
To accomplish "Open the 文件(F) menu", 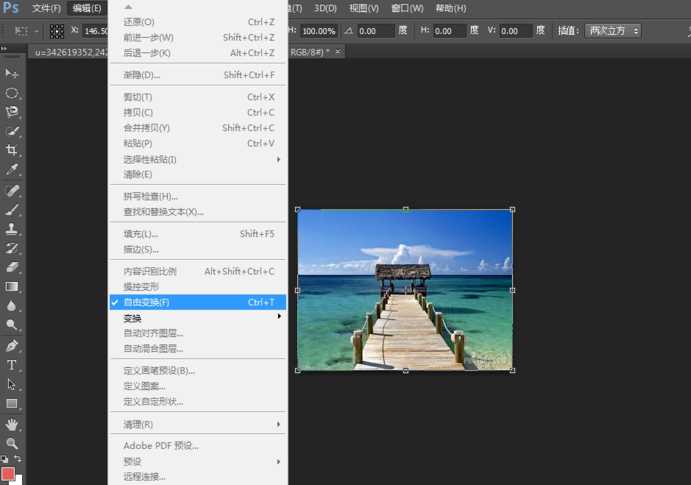I will point(46,8).
